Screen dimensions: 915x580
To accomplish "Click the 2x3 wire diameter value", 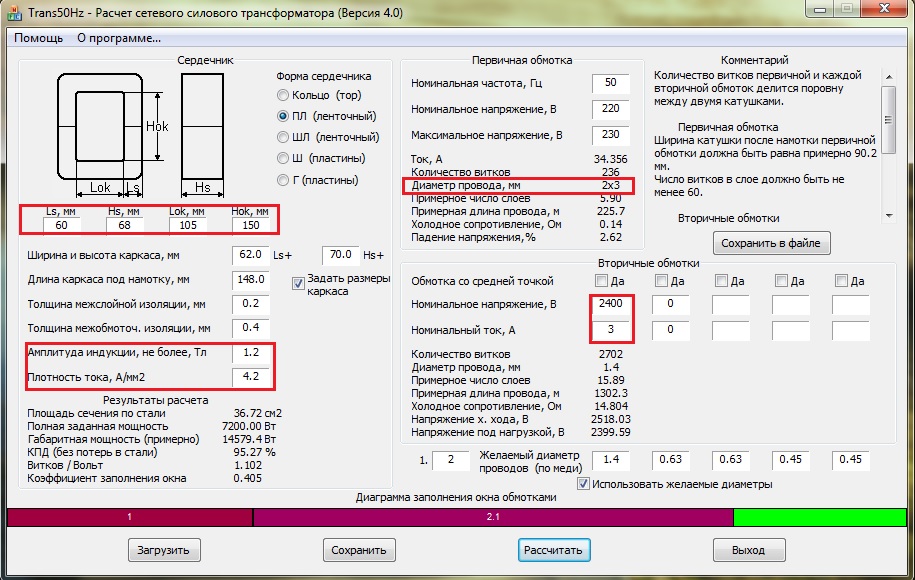I will (x=610, y=186).
